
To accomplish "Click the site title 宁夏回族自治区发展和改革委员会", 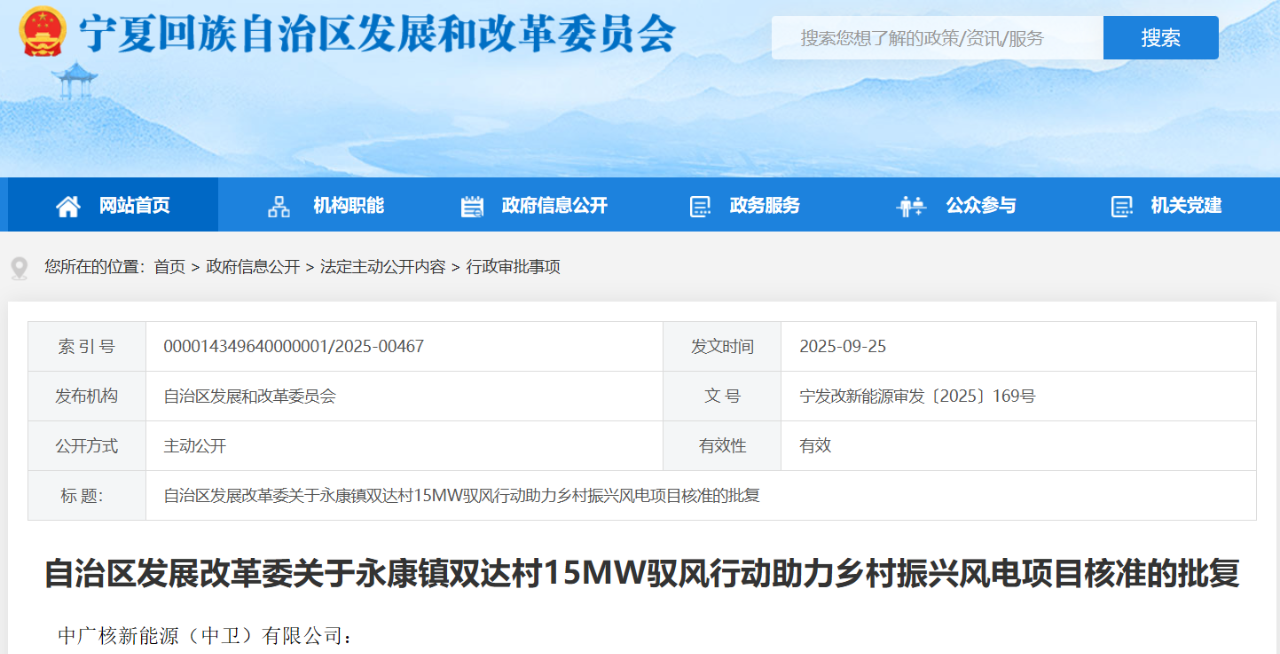I will pyautogui.click(x=378, y=35).
